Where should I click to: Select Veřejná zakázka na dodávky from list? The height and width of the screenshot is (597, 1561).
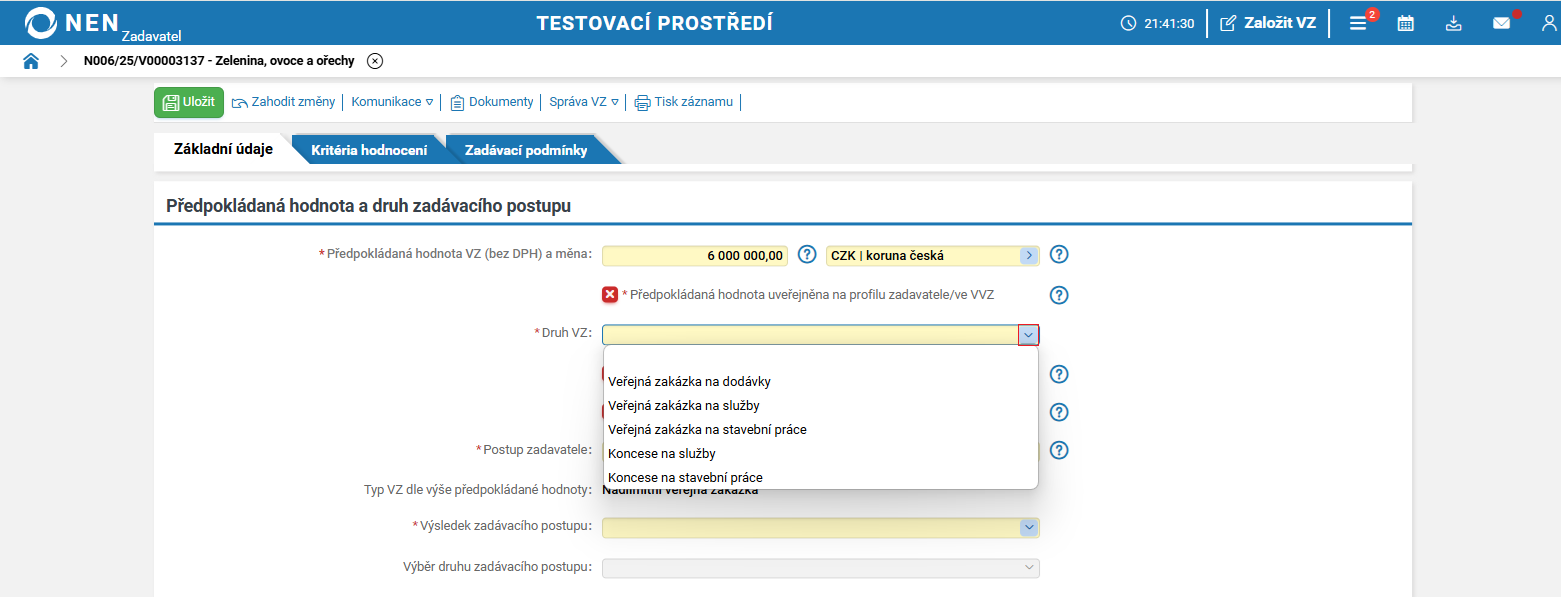[x=690, y=381]
